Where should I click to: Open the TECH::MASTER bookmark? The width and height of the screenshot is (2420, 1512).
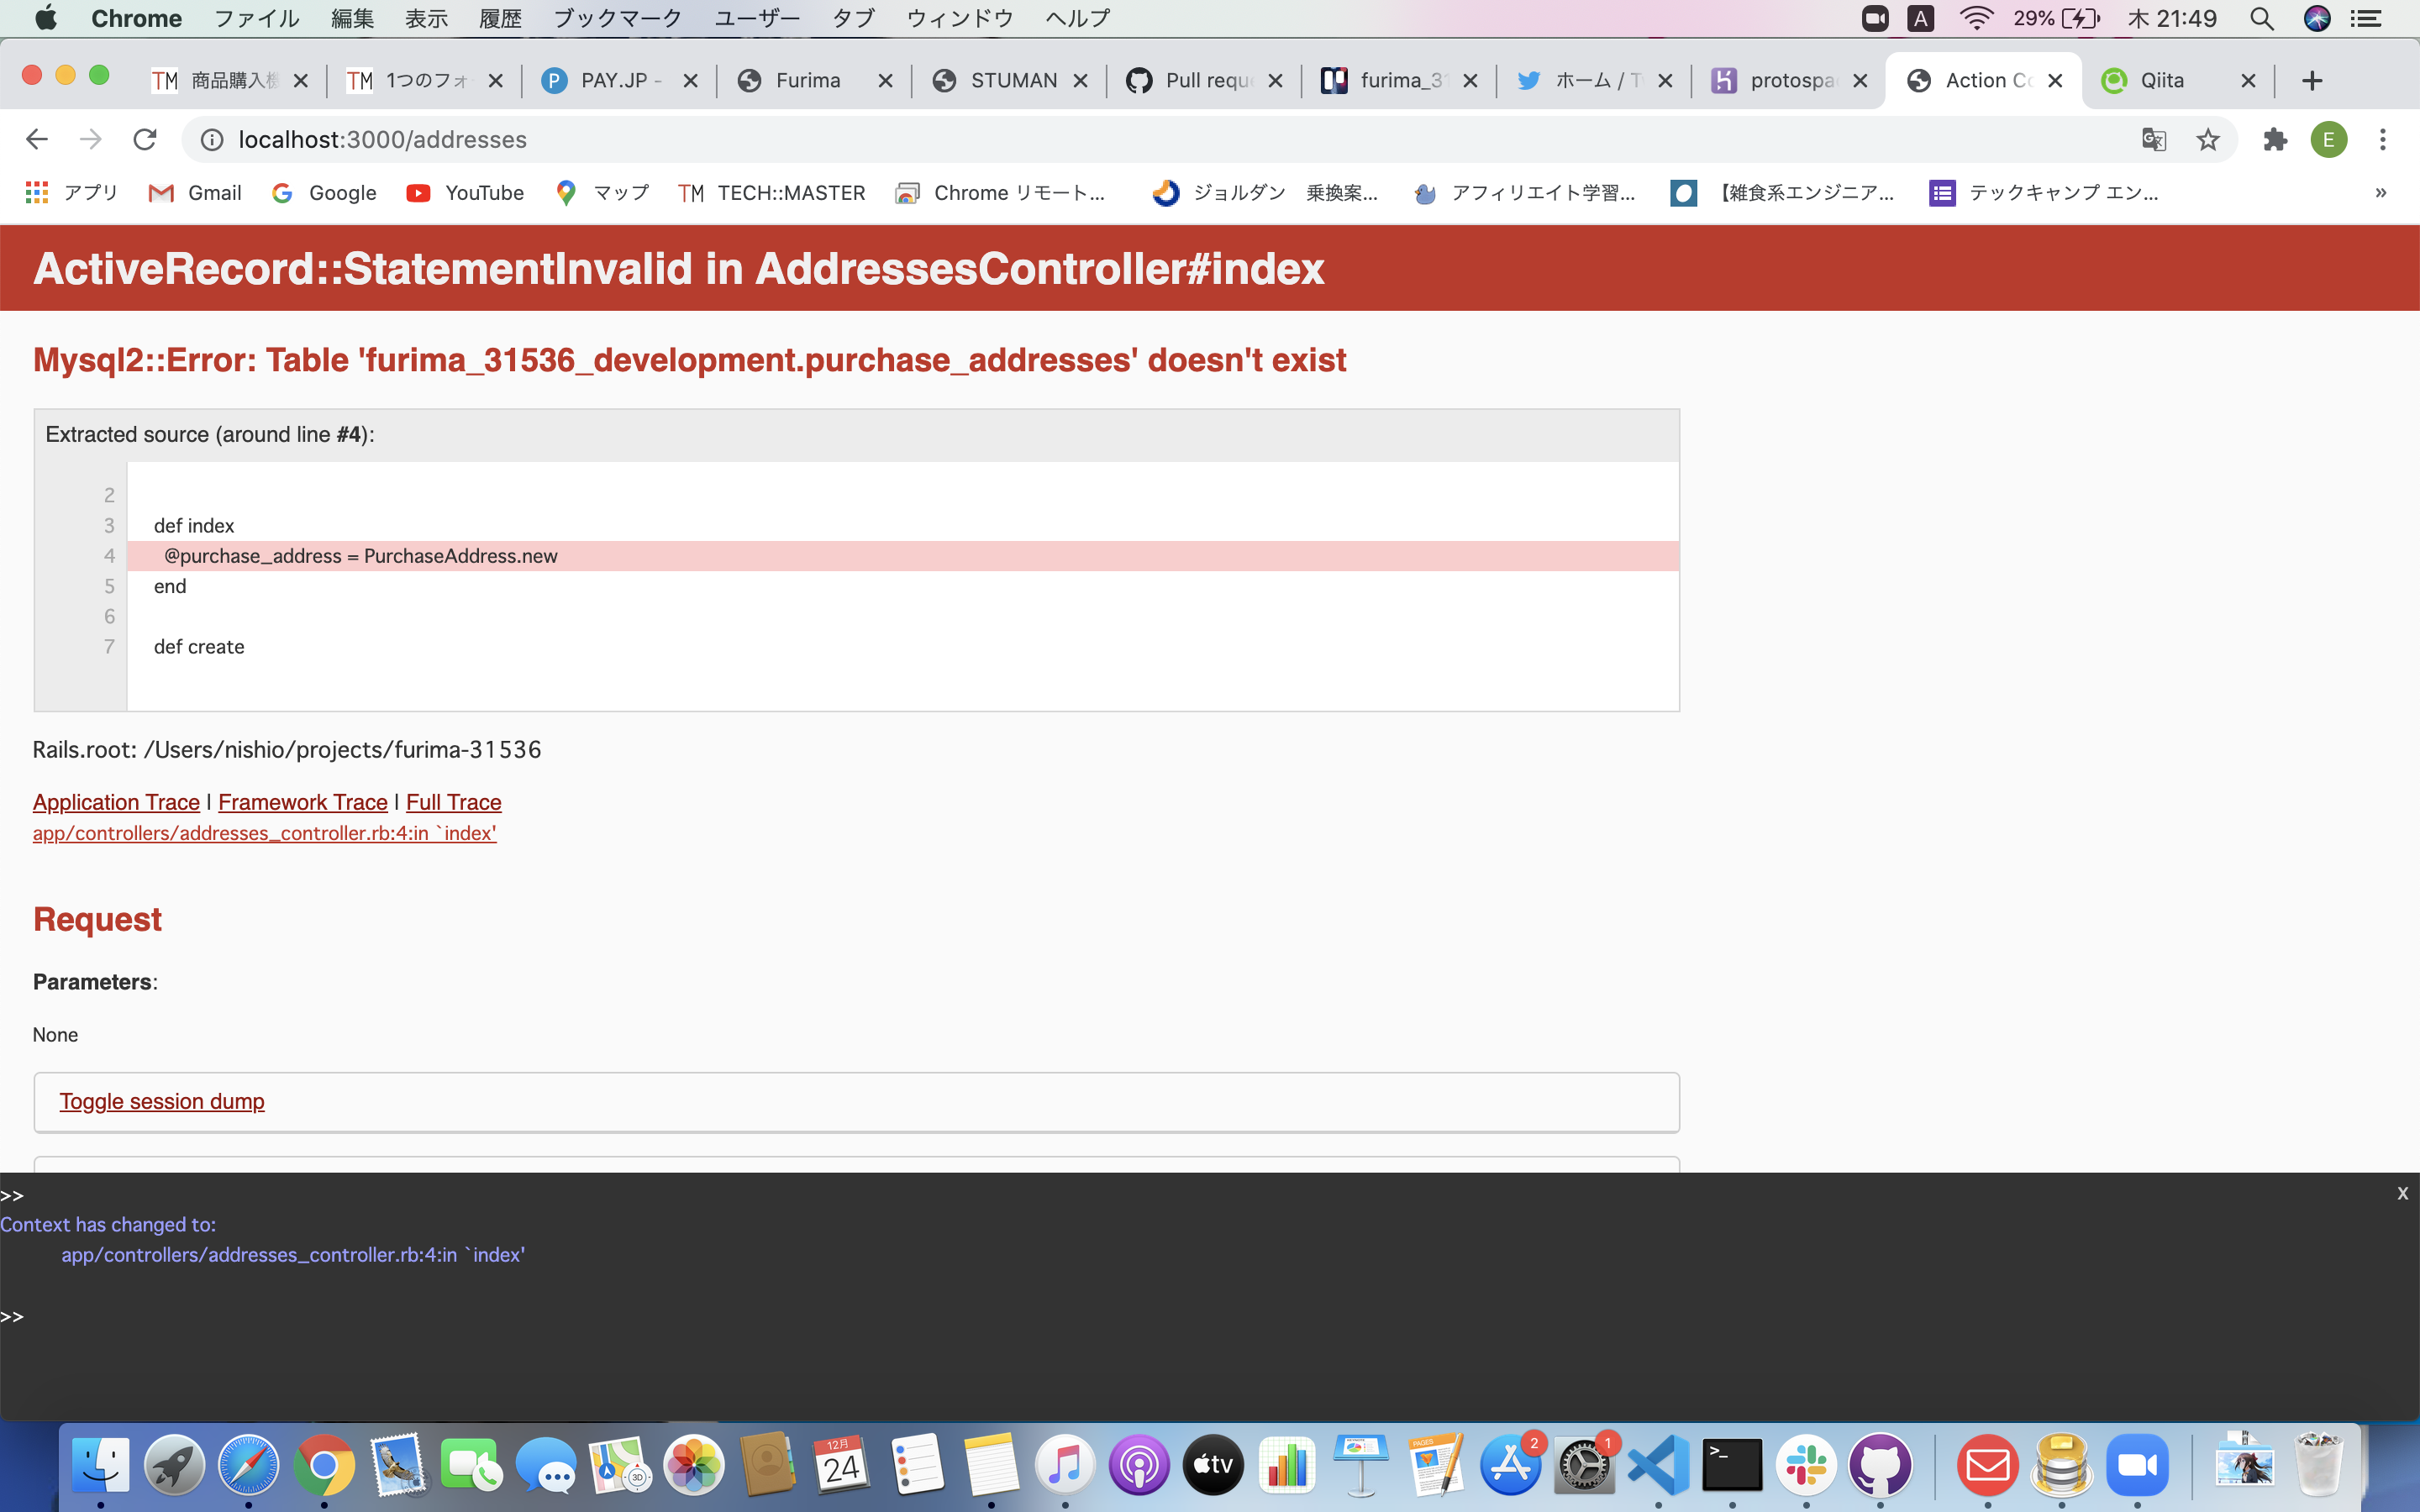point(771,192)
